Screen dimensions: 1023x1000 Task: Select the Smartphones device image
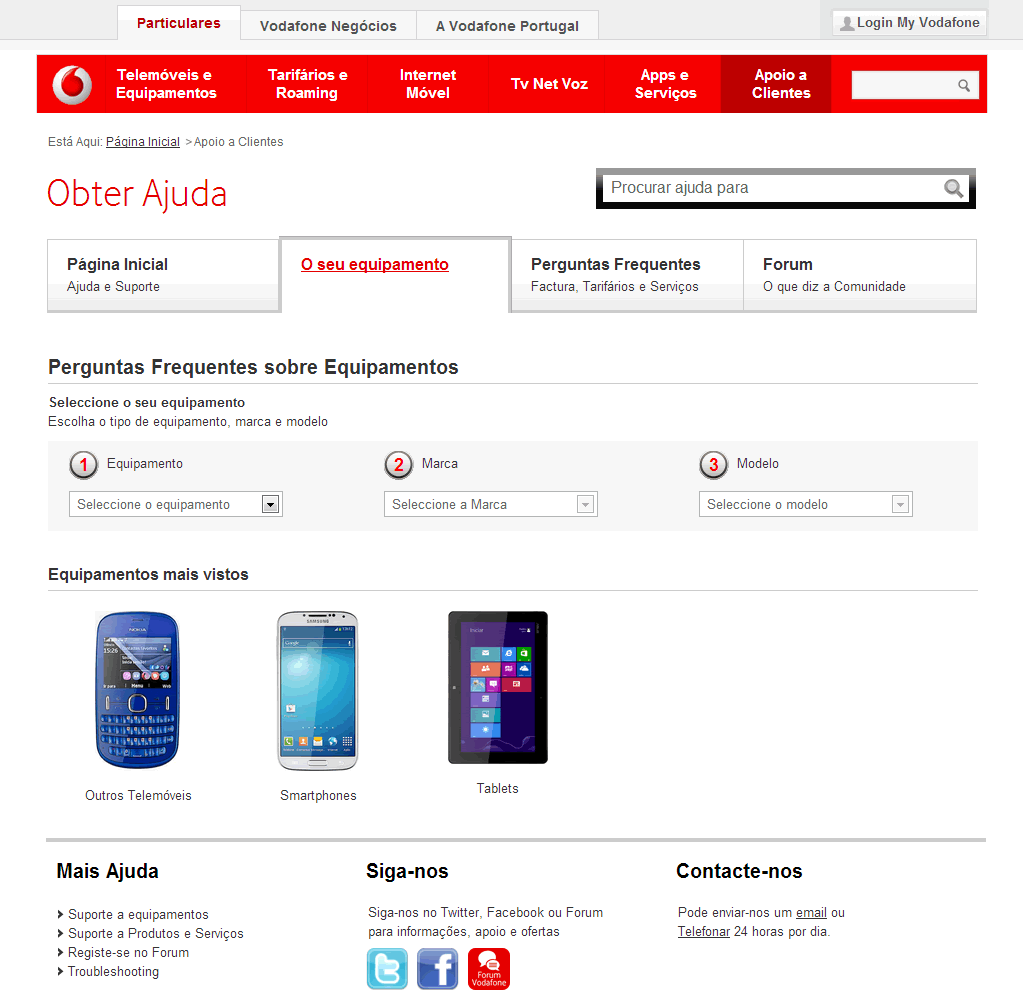(x=318, y=691)
